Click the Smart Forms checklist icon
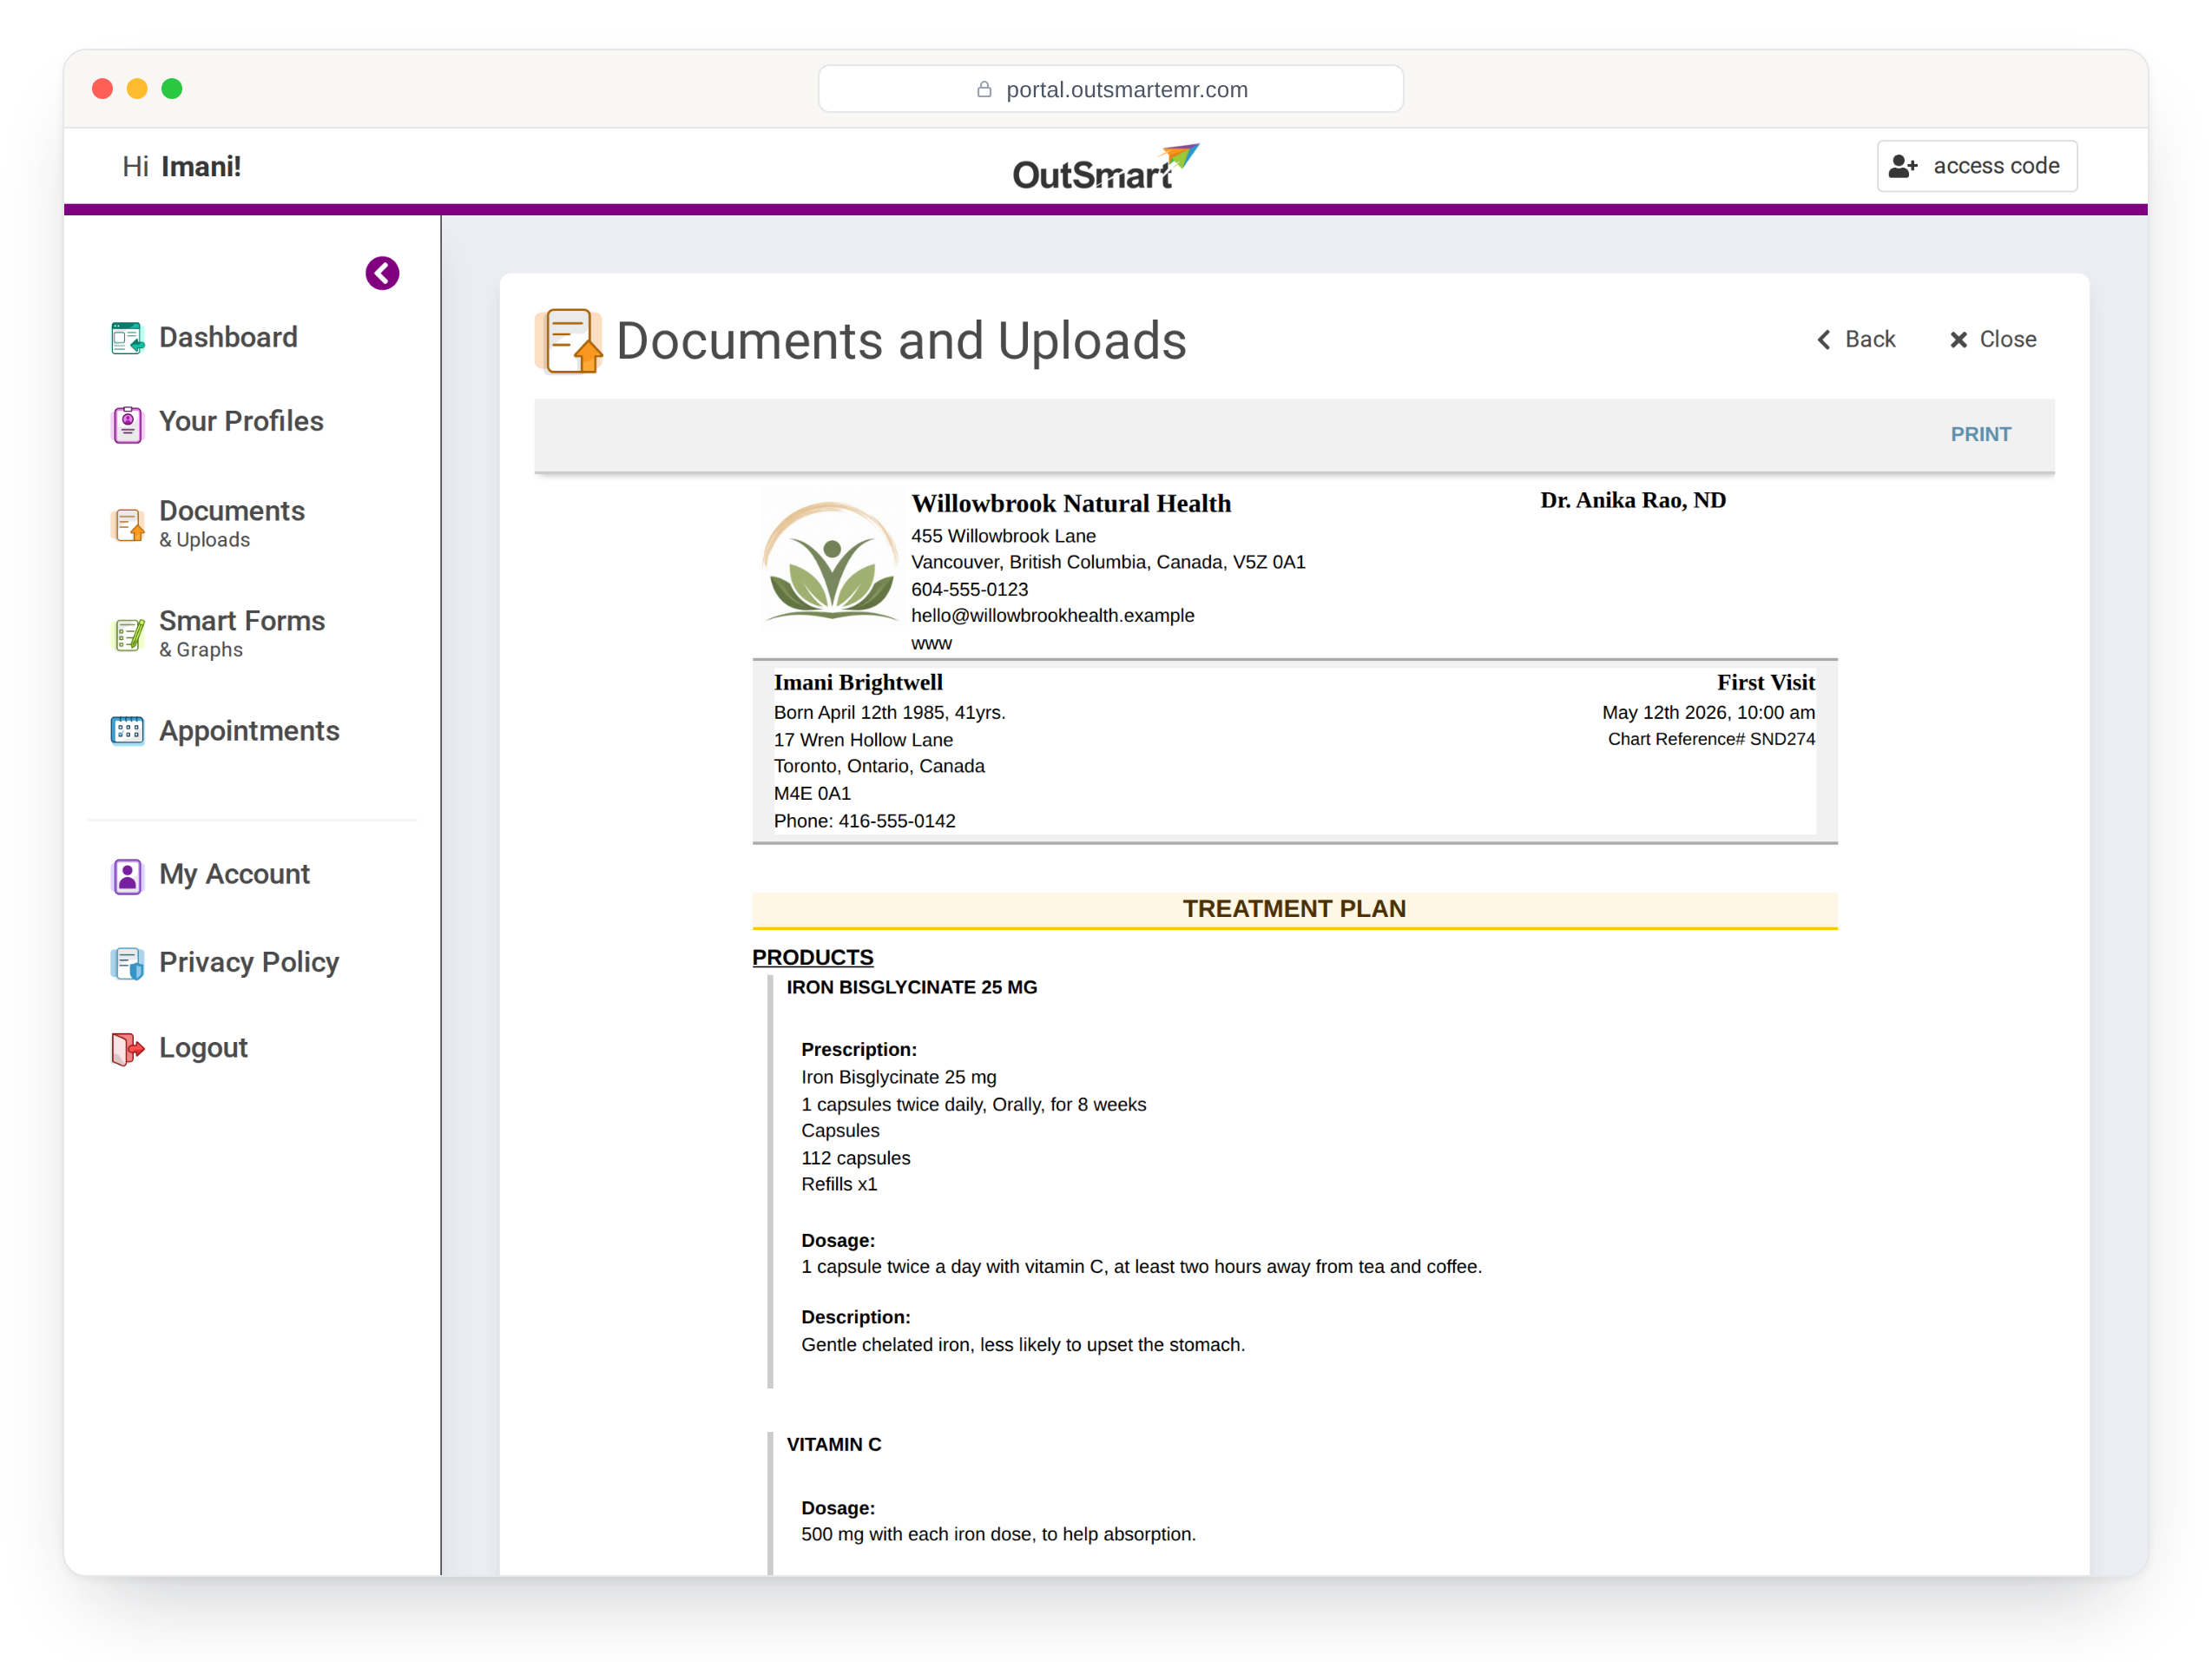This screenshot has width=2212, height=1662. tap(127, 634)
